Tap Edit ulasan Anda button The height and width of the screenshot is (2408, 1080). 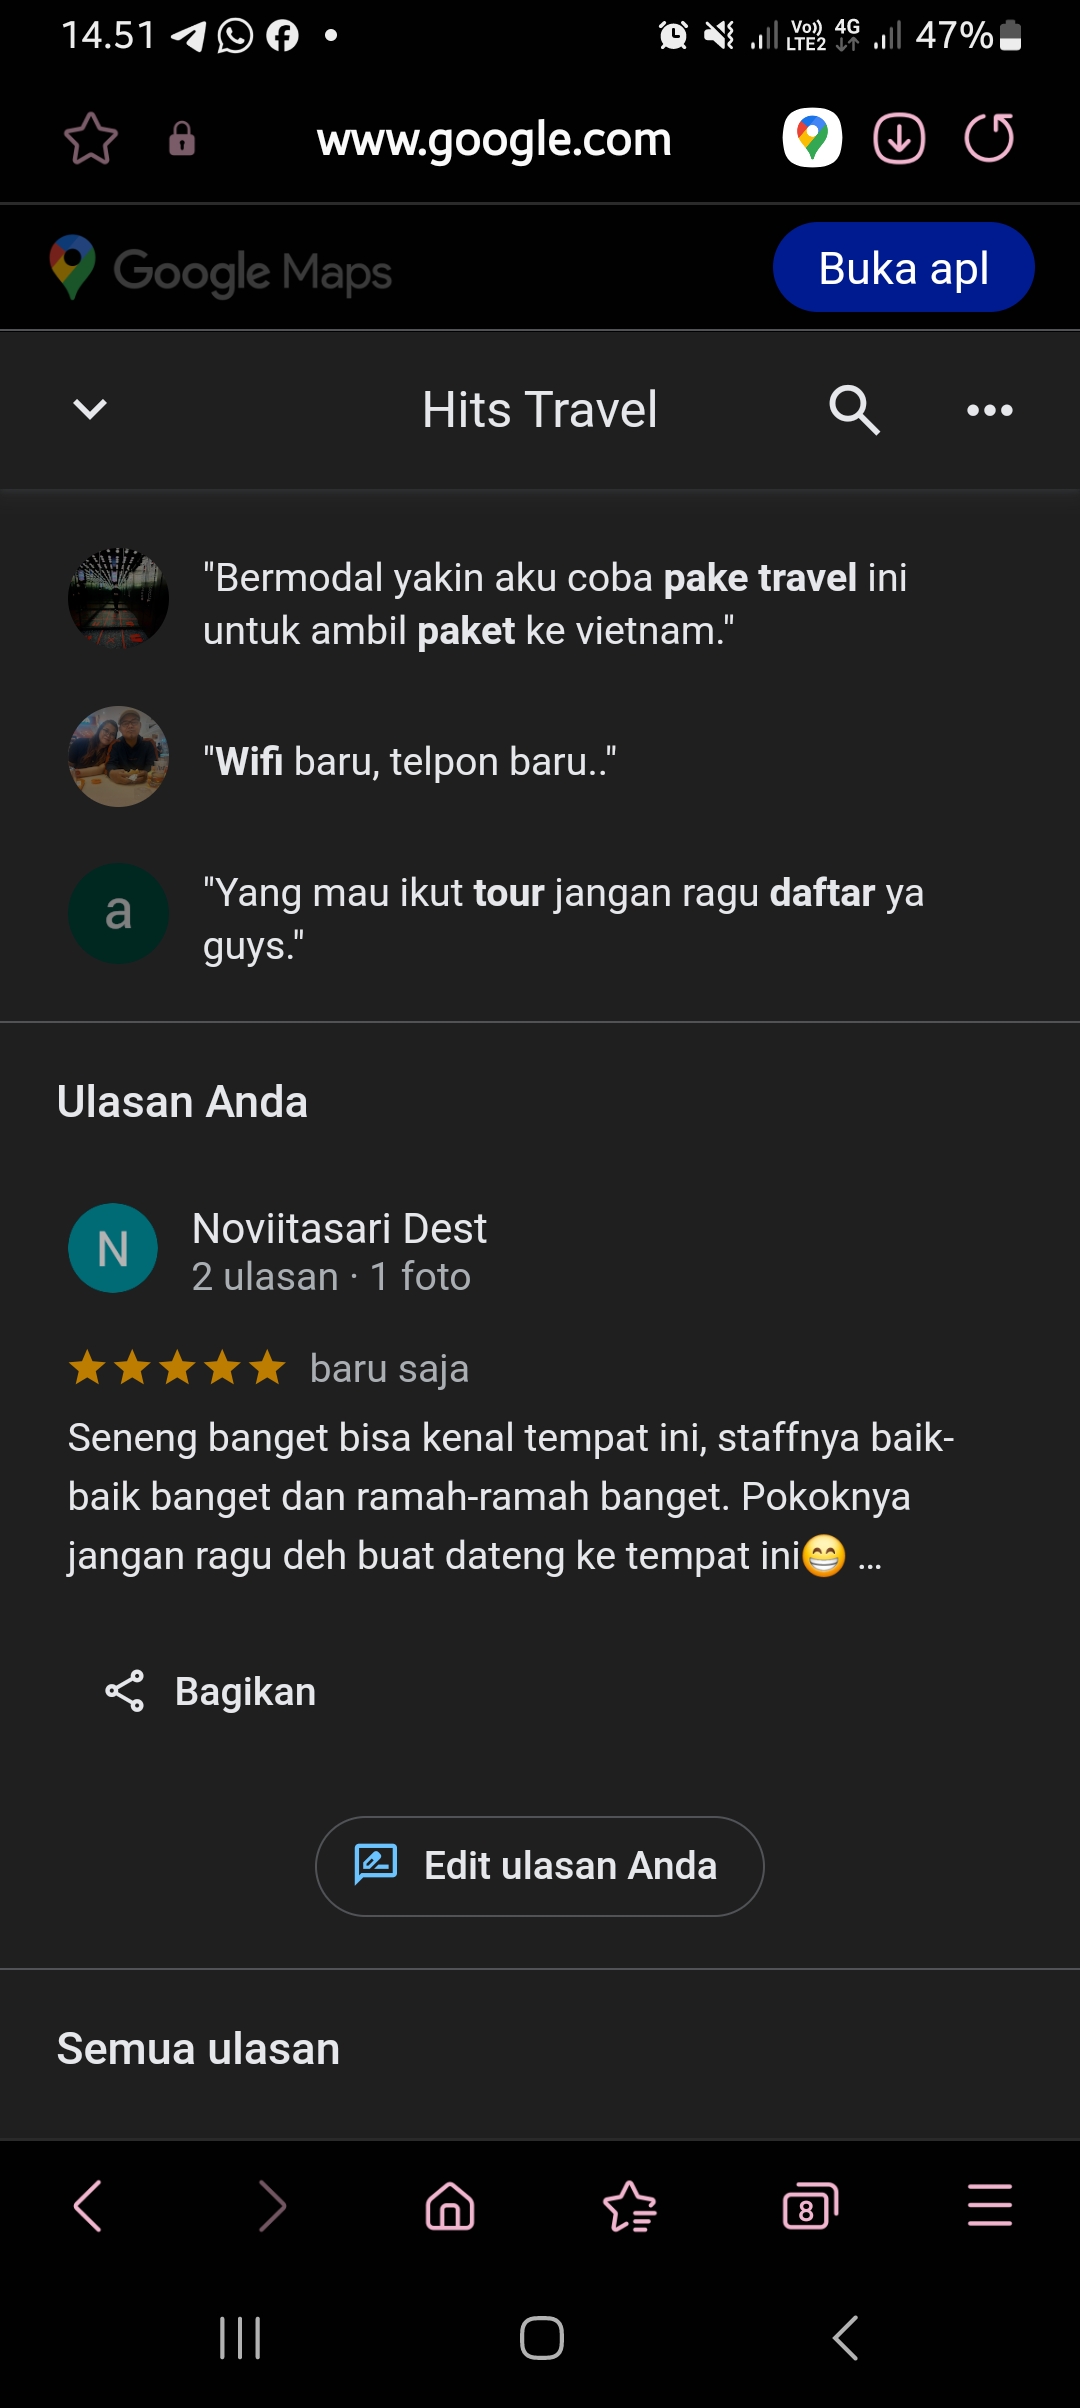pos(540,1866)
